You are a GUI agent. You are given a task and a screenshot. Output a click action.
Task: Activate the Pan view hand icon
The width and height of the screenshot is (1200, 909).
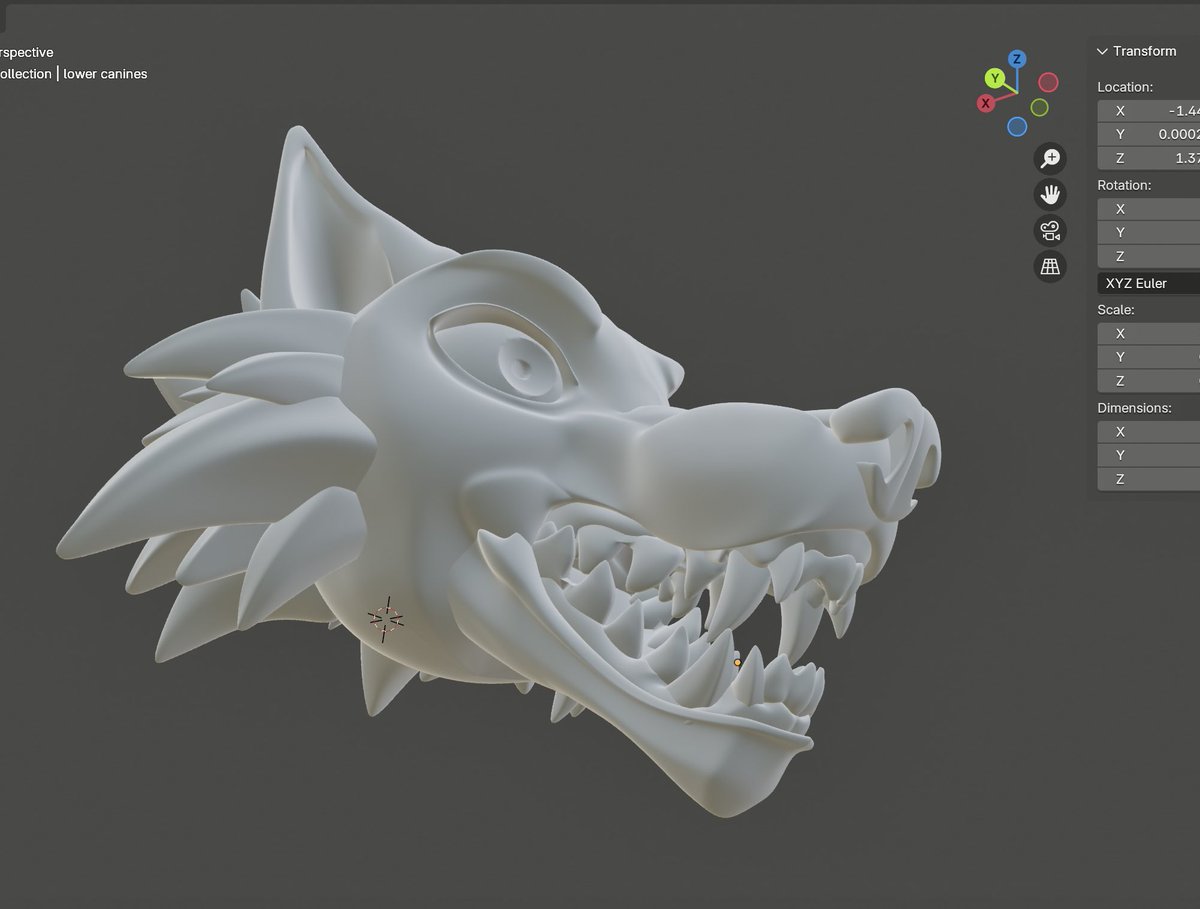1050,194
